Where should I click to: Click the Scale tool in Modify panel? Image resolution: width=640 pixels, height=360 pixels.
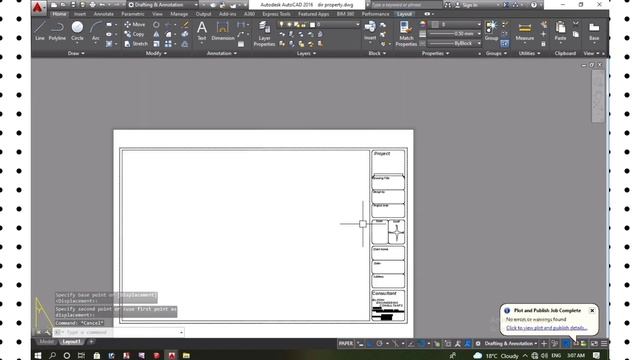click(x=156, y=44)
